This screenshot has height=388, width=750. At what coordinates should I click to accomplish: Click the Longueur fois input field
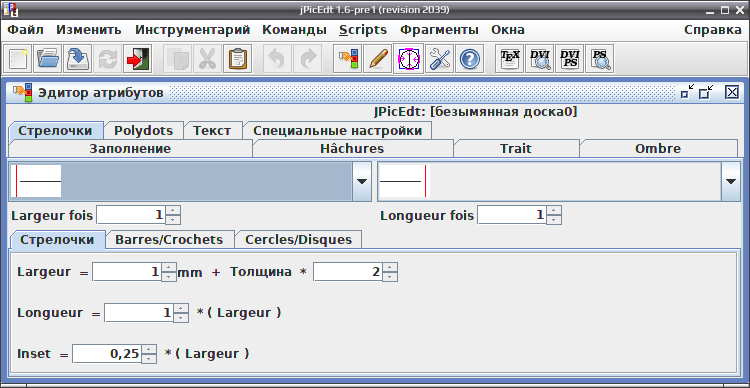512,215
